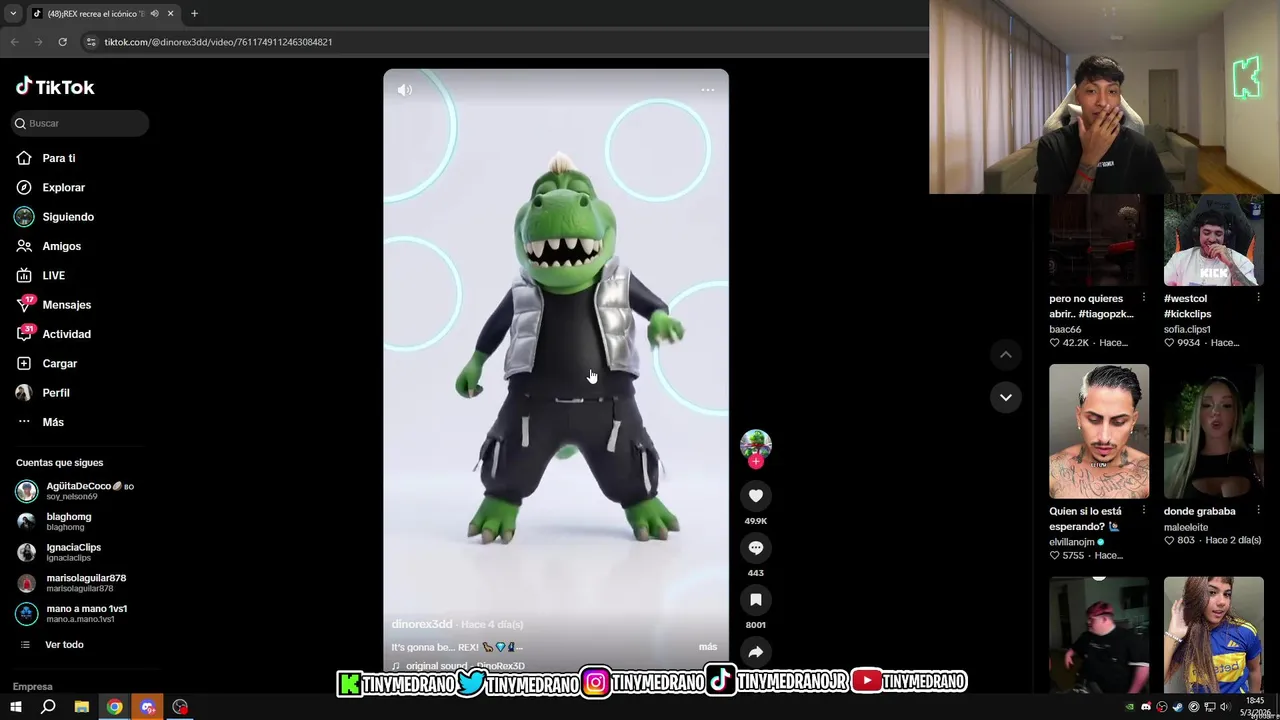Open Mensajes inbox
Image resolution: width=1280 pixels, height=720 pixels.
[x=54, y=305]
